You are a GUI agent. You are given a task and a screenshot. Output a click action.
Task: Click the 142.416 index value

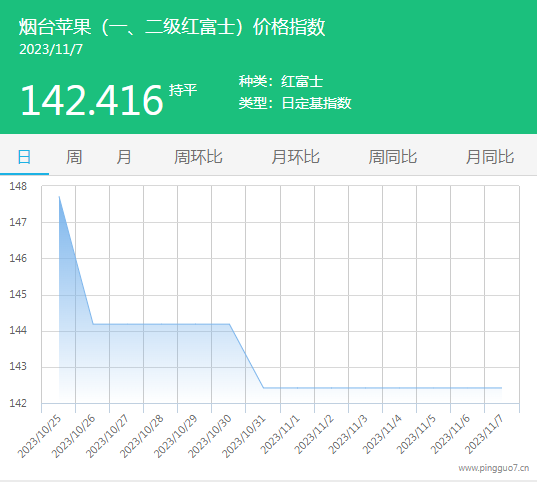pos(92,100)
